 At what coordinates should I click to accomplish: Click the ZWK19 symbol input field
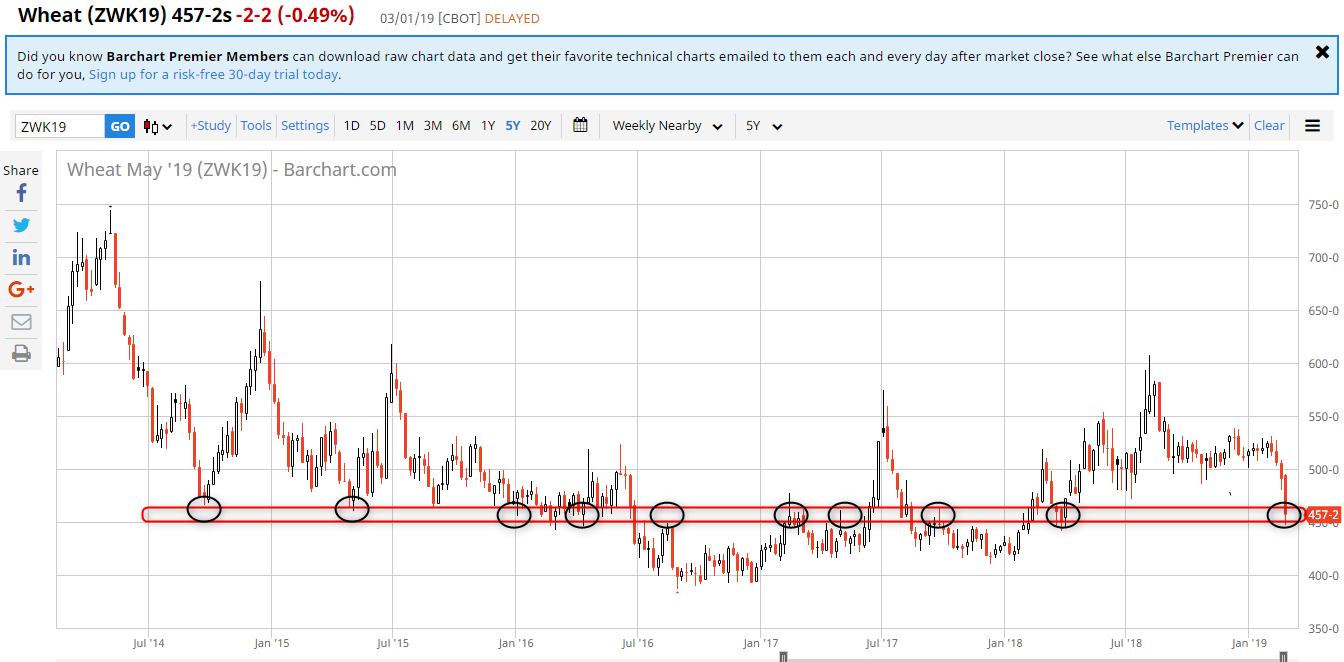pyautogui.click(x=60, y=126)
